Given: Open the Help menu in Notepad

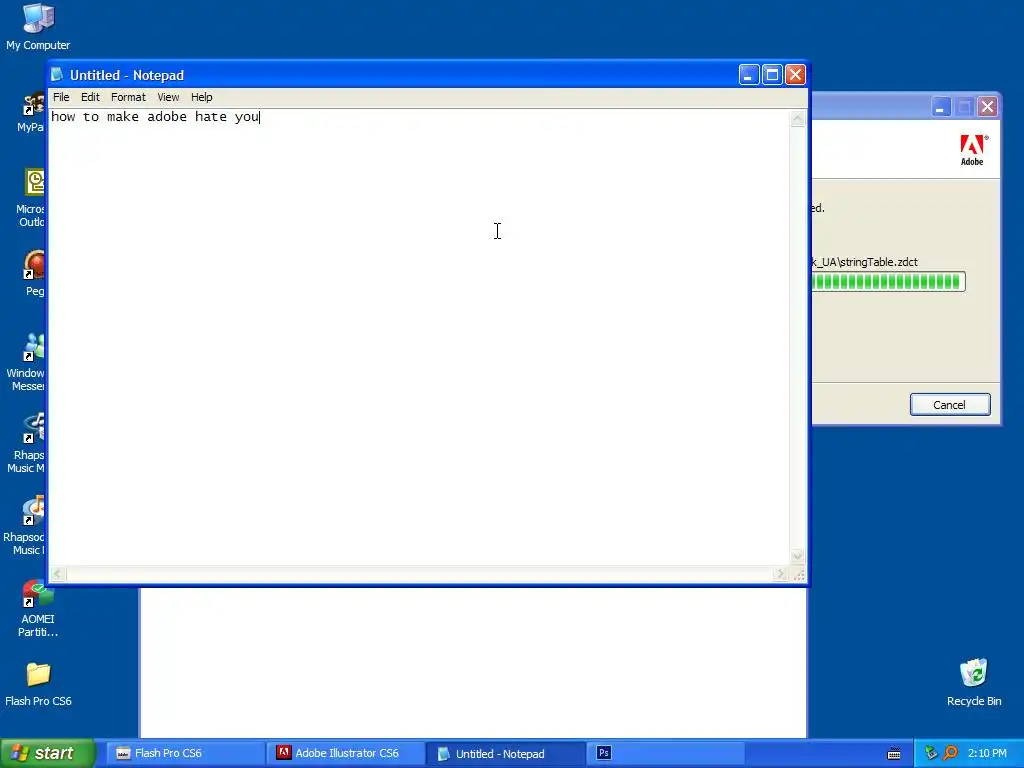Looking at the screenshot, I should [x=201, y=97].
